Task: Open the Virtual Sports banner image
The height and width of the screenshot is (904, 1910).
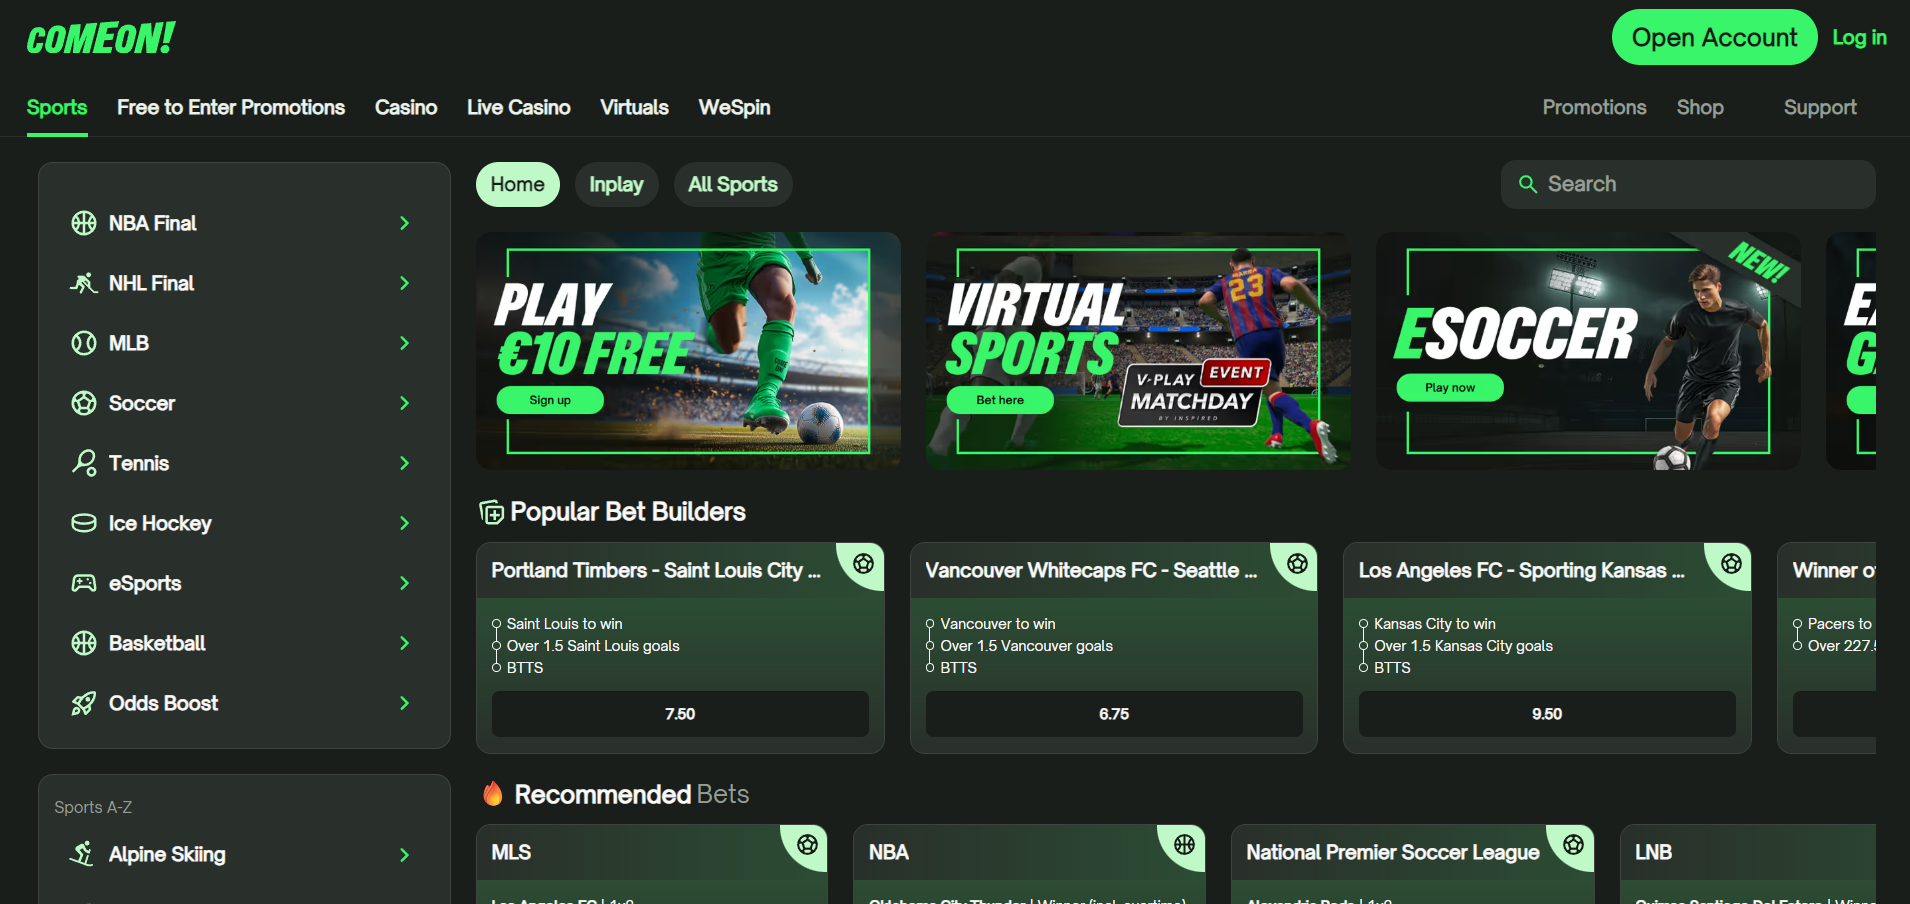Action: (x=1138, y=351)
